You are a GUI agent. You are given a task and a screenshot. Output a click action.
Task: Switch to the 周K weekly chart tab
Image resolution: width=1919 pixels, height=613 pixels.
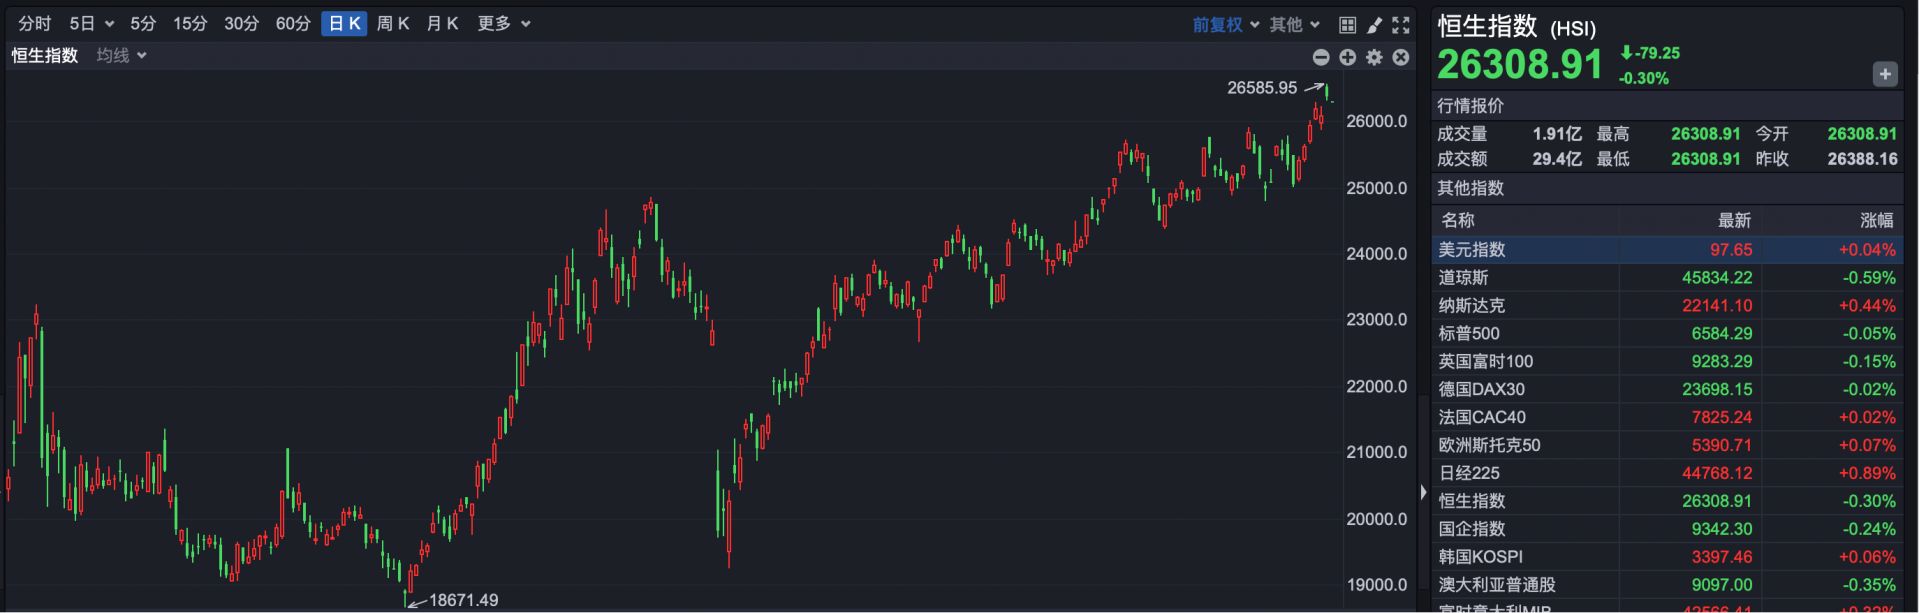pos(393,24)
